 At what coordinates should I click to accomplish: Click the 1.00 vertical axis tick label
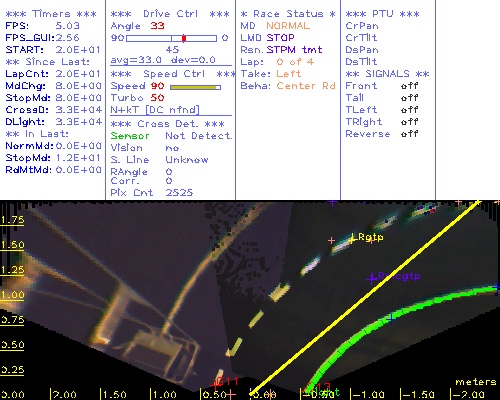click(x=12, y=295)
